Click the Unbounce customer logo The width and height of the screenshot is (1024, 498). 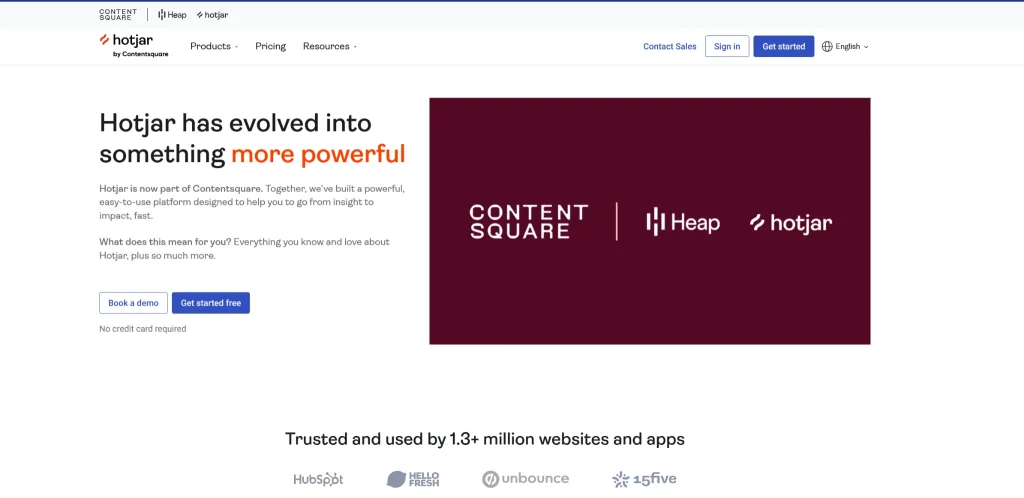tap(526, 479)
